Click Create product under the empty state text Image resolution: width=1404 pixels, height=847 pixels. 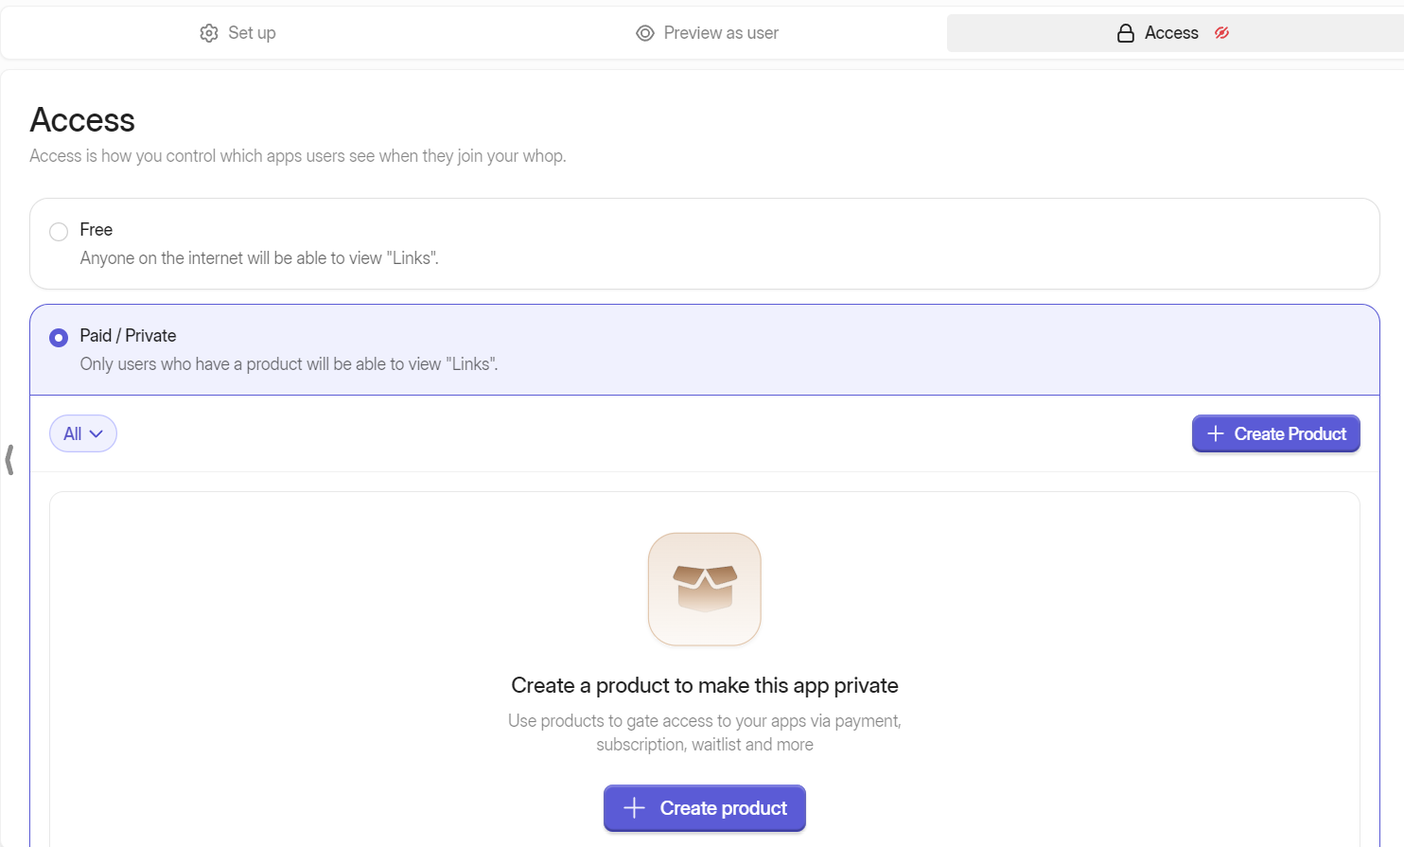point(704,808)
